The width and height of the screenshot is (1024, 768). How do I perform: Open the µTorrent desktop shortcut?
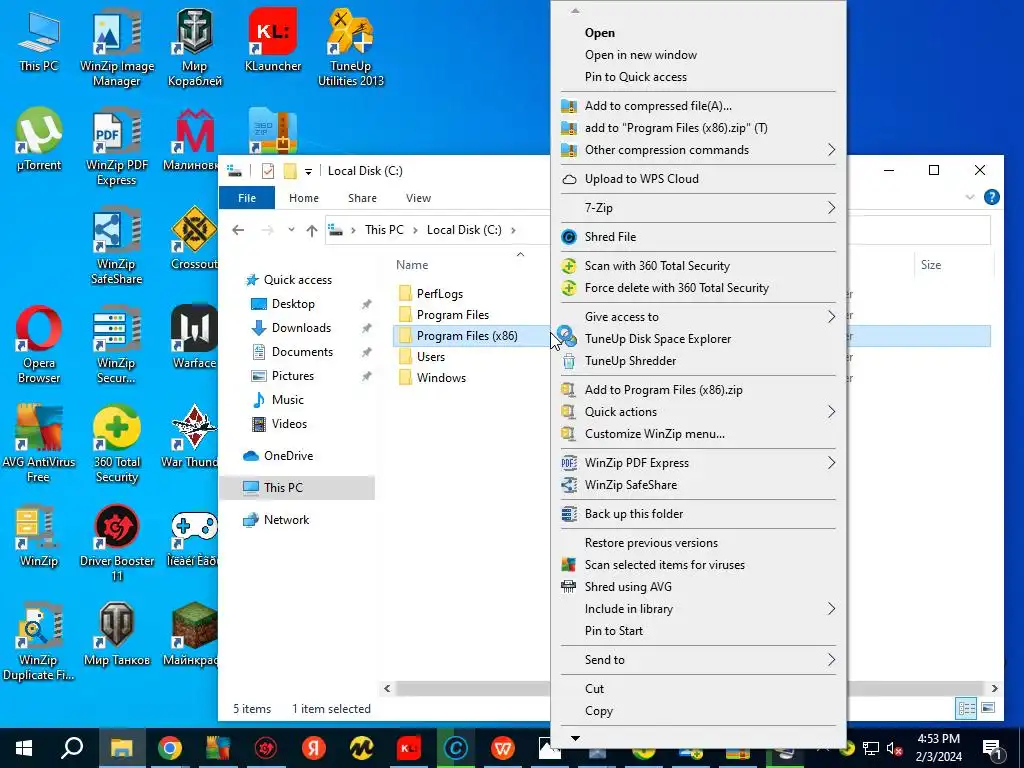(39, 138)
